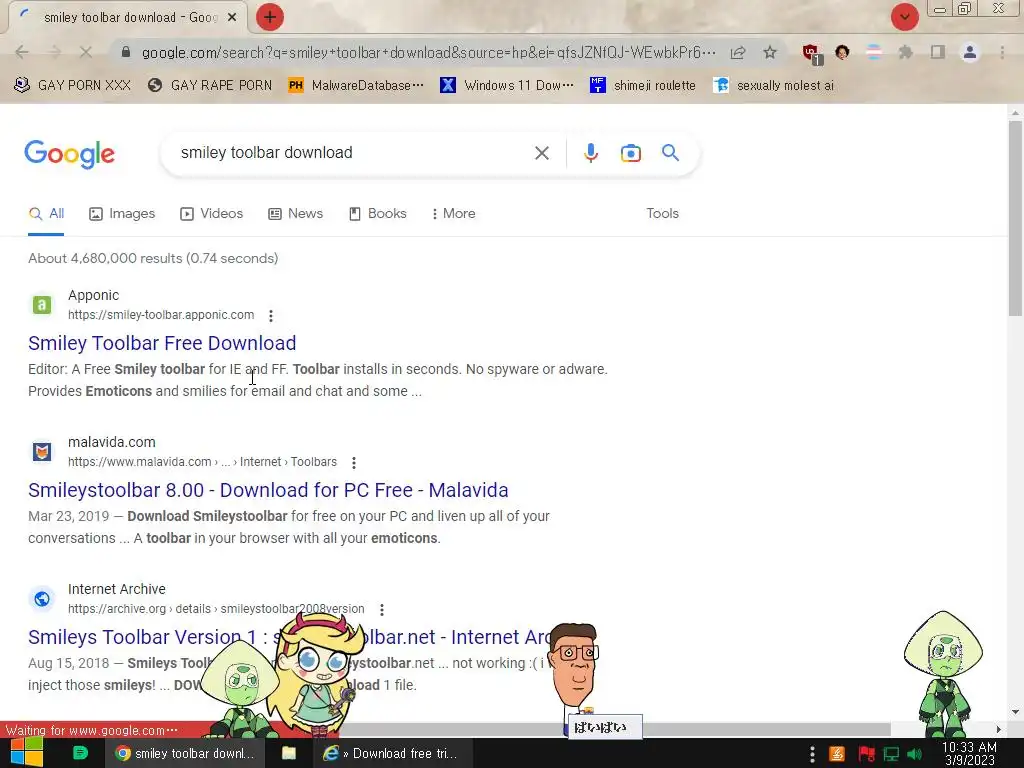Bookmark this page with the star icon
This screenshot has height=768, width=1024.
(770, 52)
